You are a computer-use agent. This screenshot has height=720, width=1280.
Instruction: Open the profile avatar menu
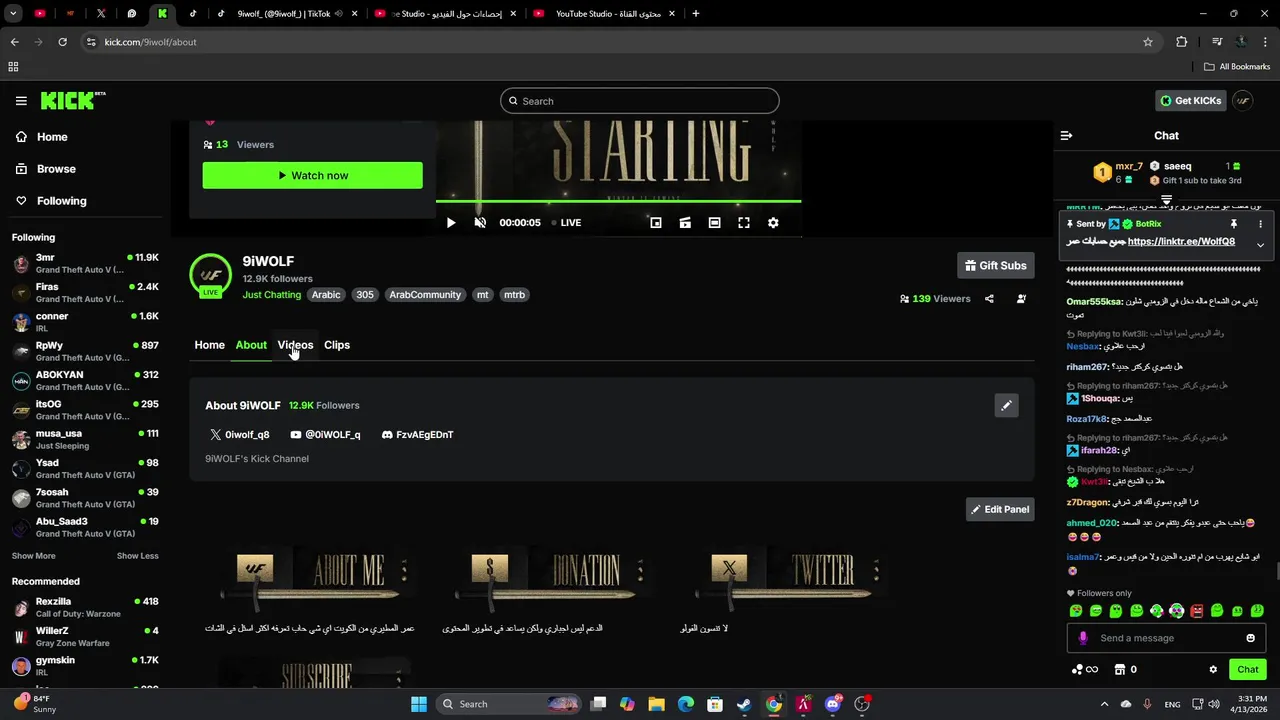point(1243,101)
